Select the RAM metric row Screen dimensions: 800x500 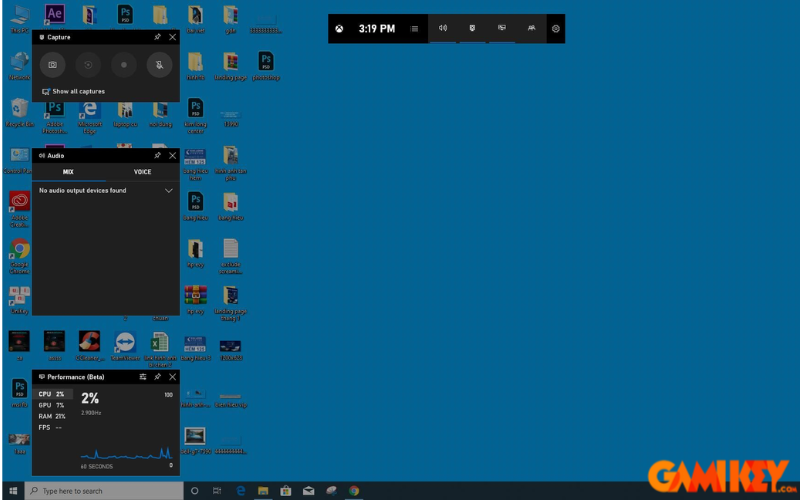tap(53, 416)
